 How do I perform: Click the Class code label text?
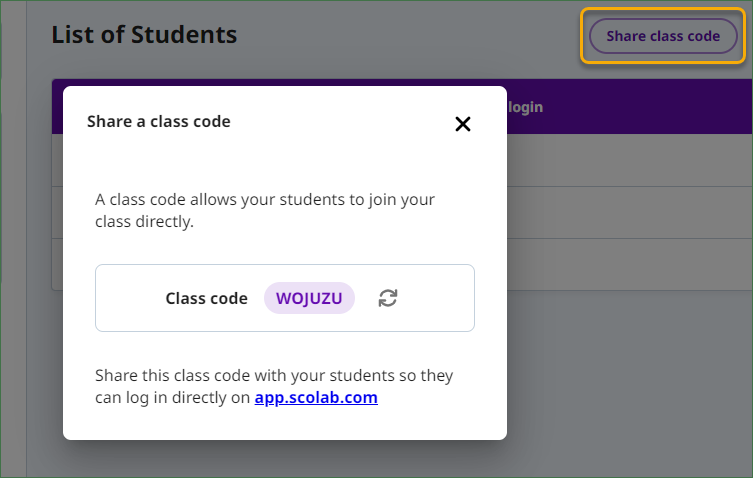(206, 298)
